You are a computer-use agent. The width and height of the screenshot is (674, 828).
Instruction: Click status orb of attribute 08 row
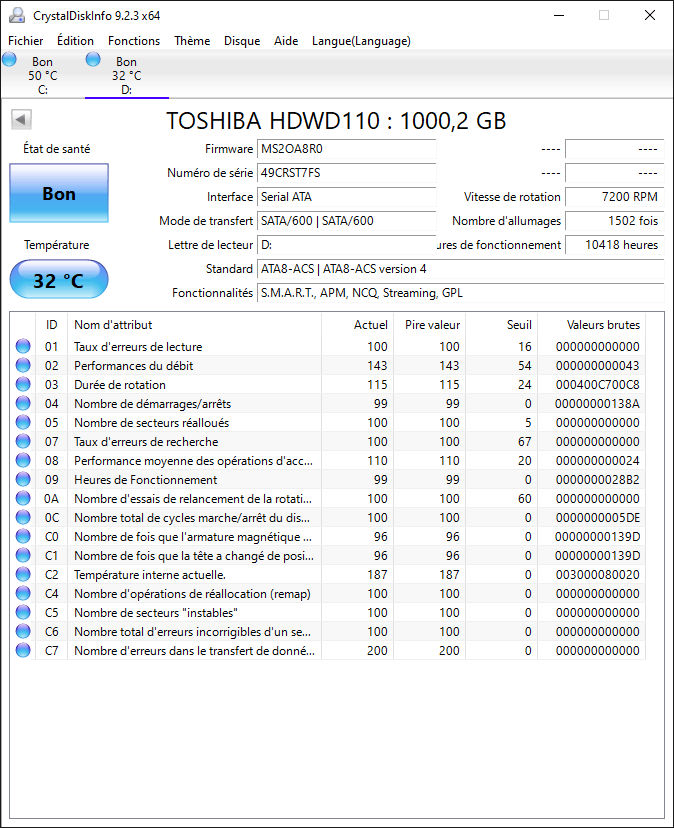pos(23,460)
